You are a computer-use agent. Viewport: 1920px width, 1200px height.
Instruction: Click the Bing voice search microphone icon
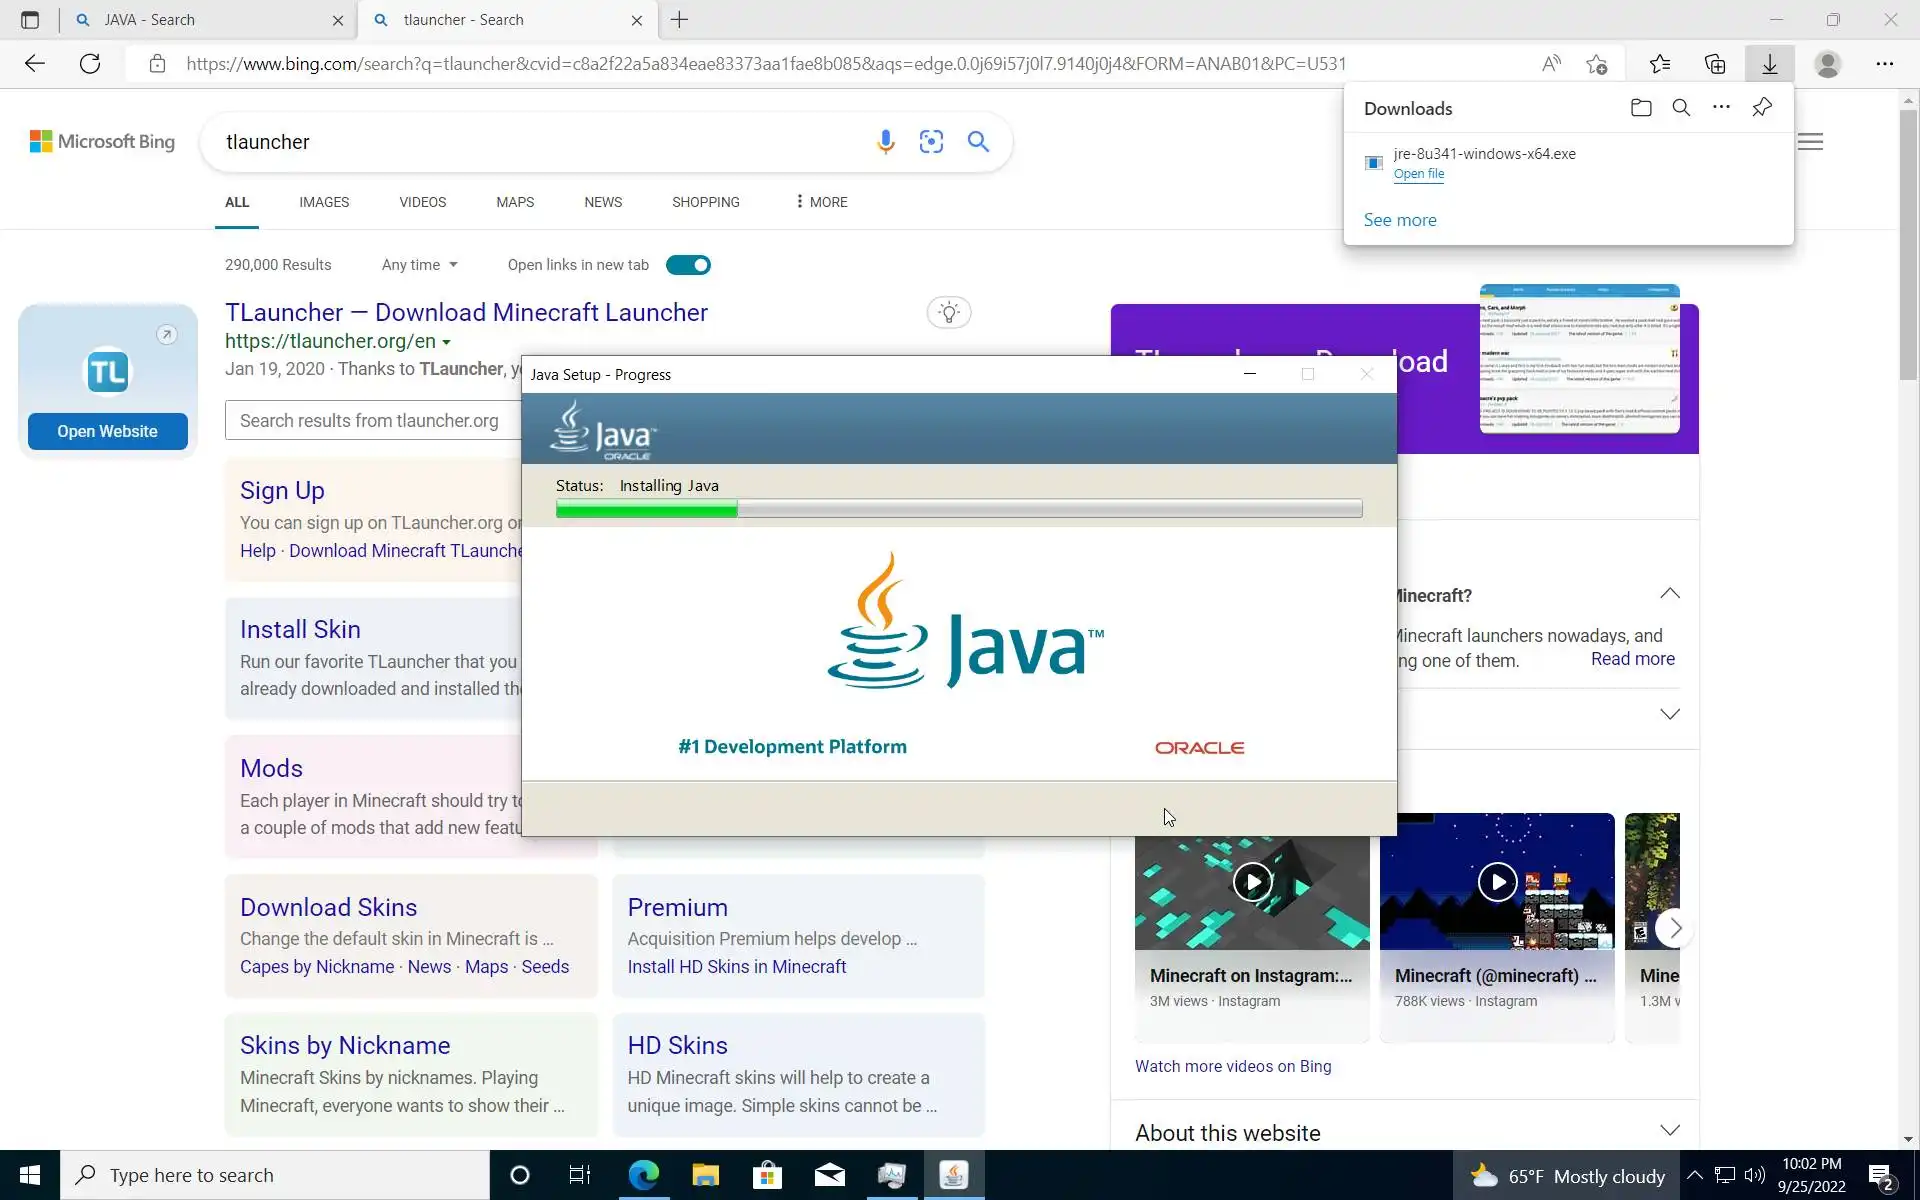pyautogui.click(x=885, y=142)
